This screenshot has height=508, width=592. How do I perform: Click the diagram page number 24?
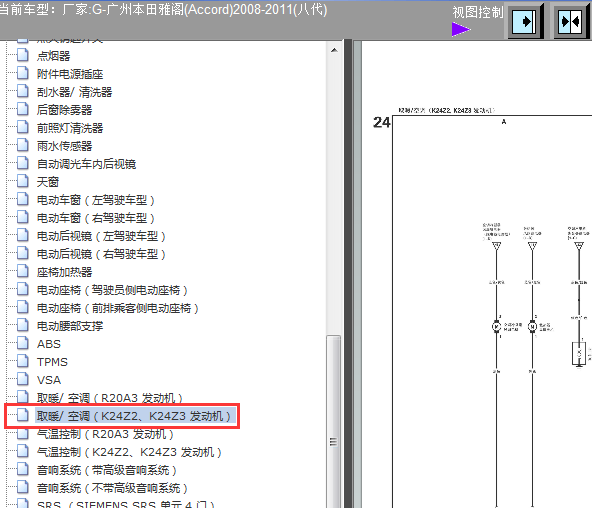[x=381, y=122]
